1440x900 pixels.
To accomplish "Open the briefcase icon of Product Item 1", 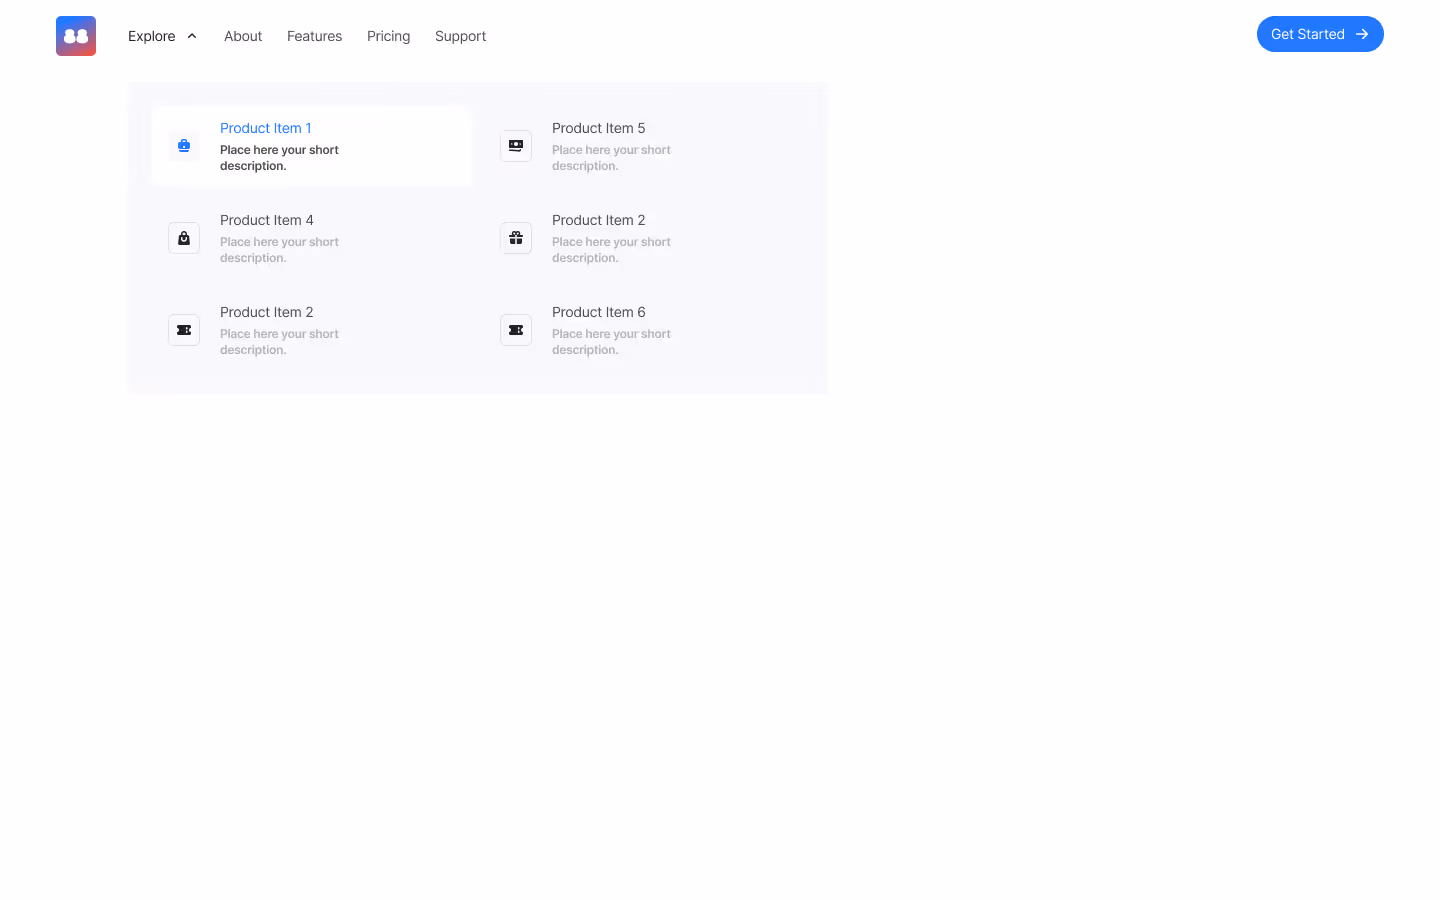I will [184, 146].
